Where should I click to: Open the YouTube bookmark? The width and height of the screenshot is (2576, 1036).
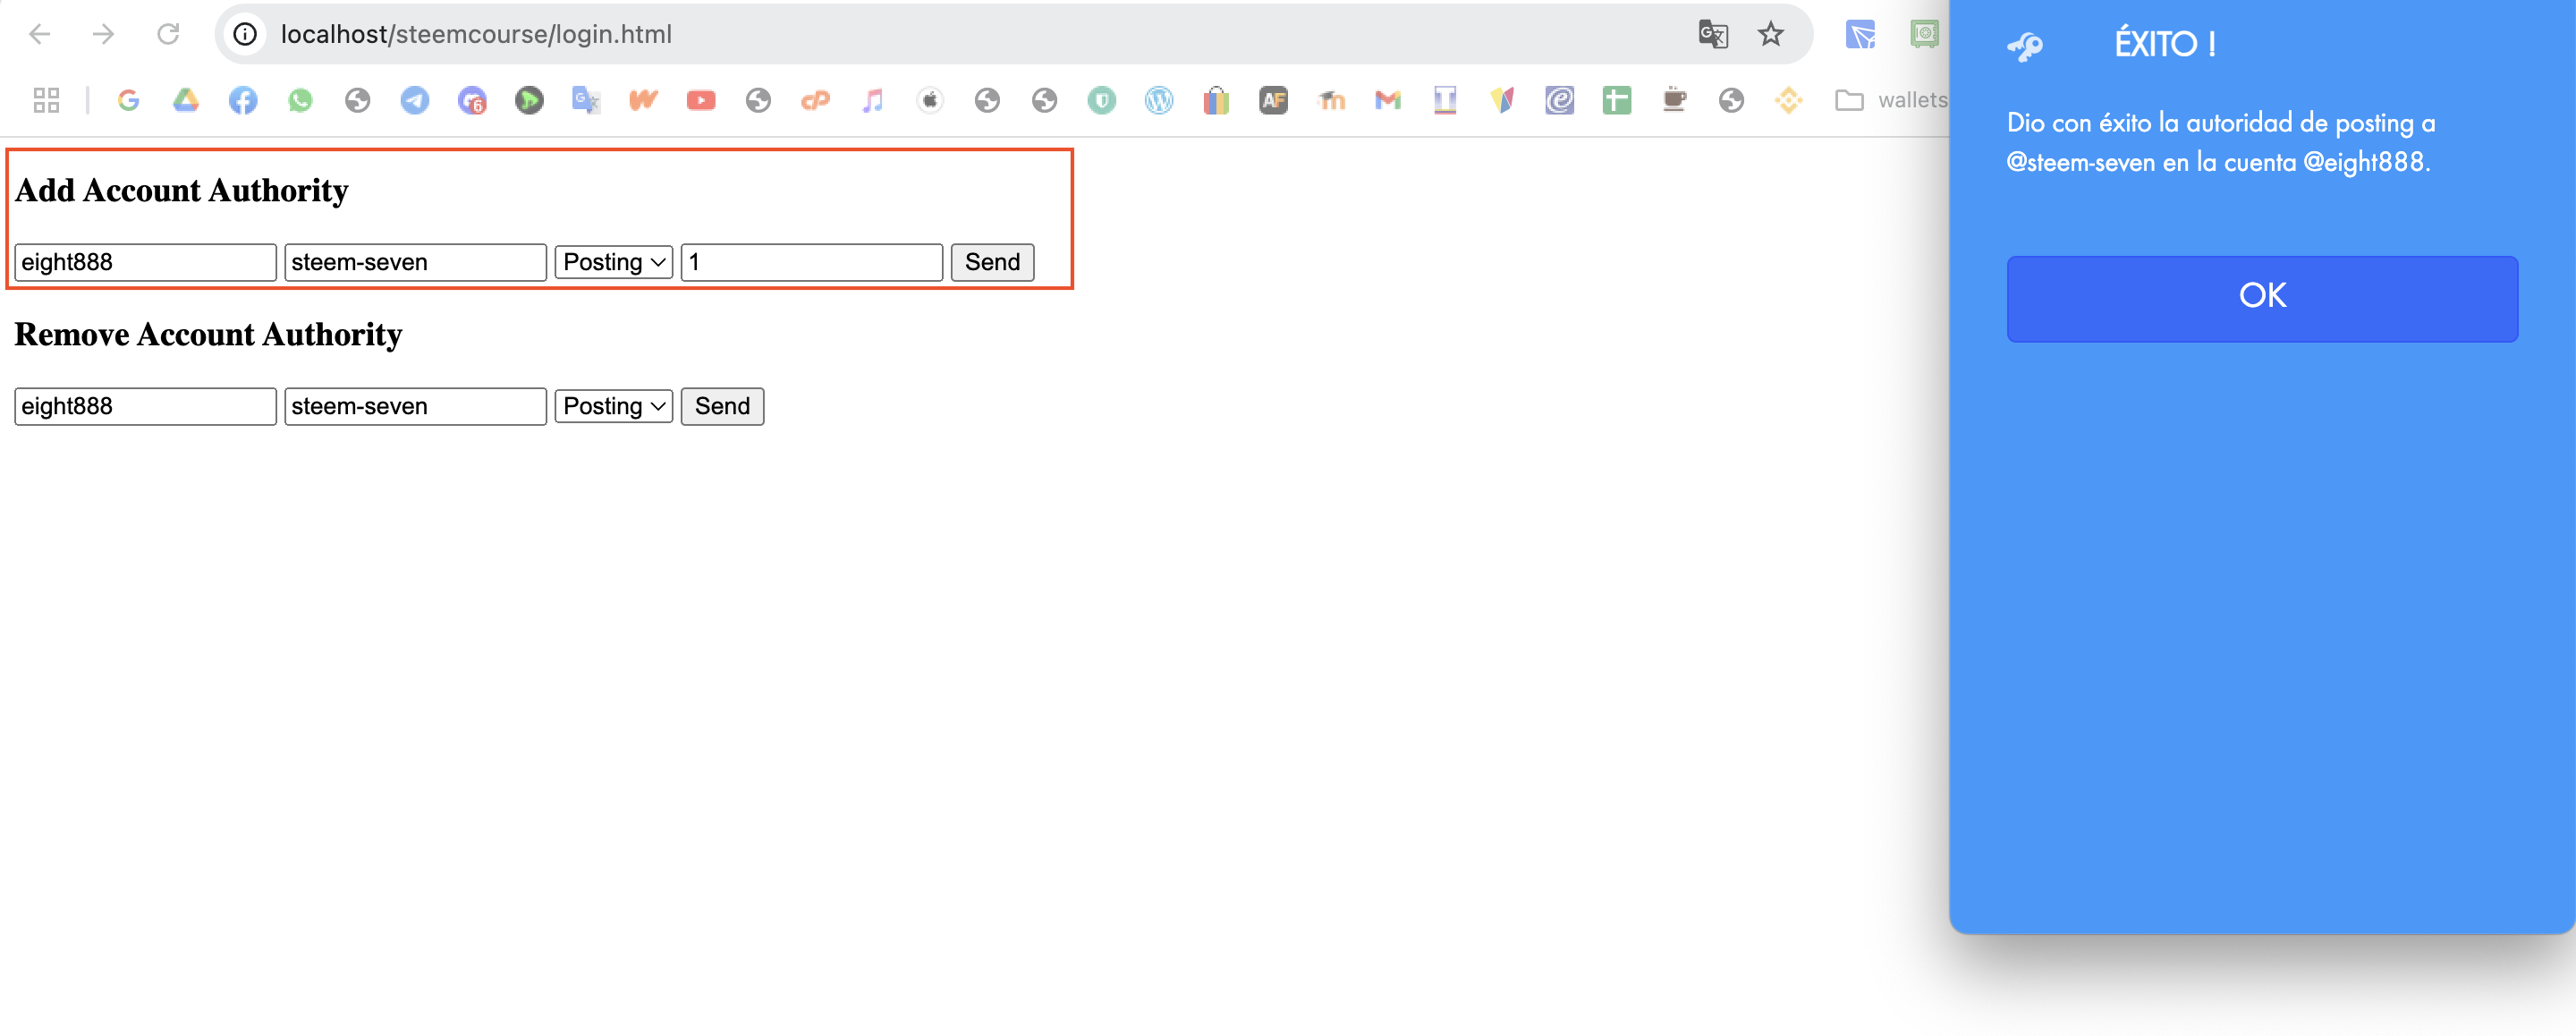pyautogui.click(x=700, y=100)
